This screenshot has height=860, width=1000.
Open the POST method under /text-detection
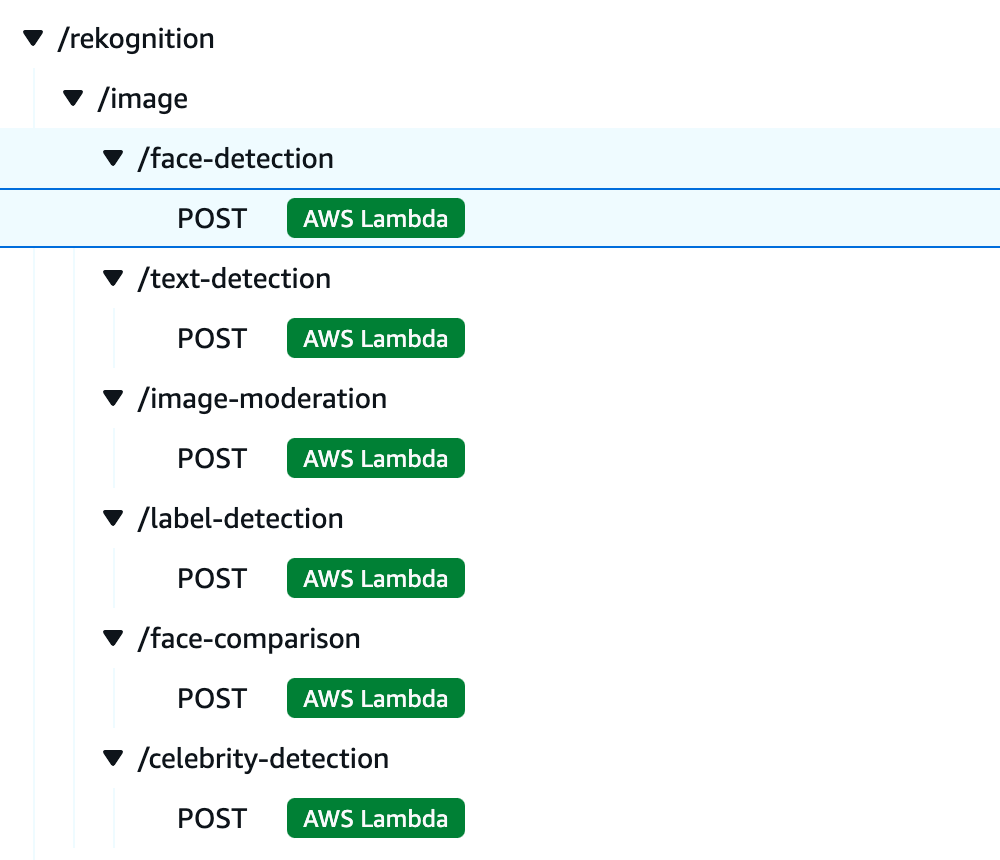click(212, 339)
